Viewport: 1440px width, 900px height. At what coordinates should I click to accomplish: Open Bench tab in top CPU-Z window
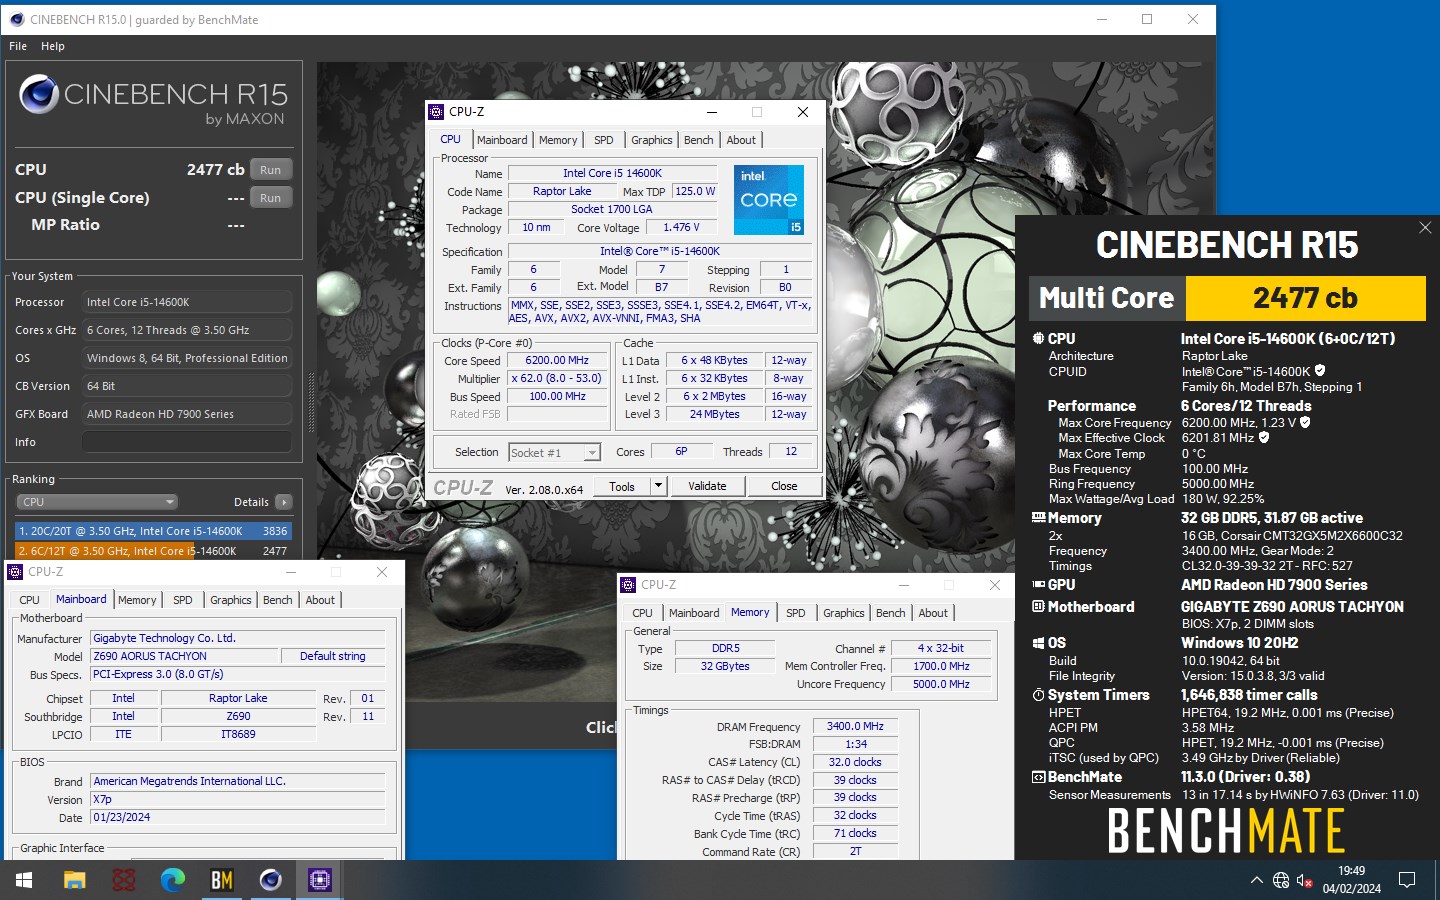tap(699, 140)
